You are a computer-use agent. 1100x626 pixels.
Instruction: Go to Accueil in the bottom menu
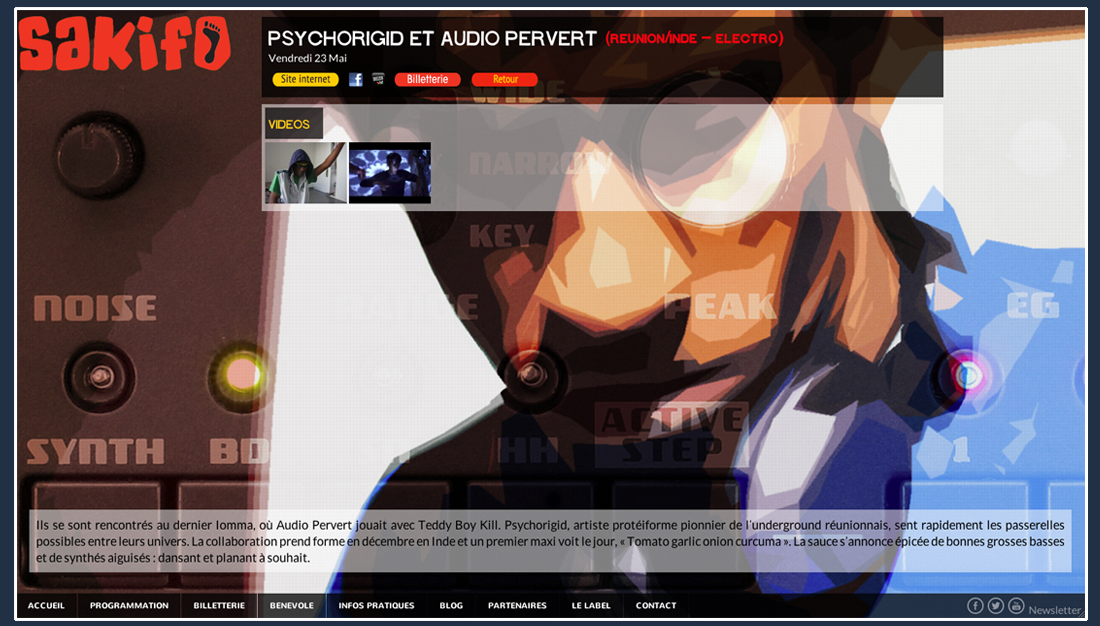point(46,605)
